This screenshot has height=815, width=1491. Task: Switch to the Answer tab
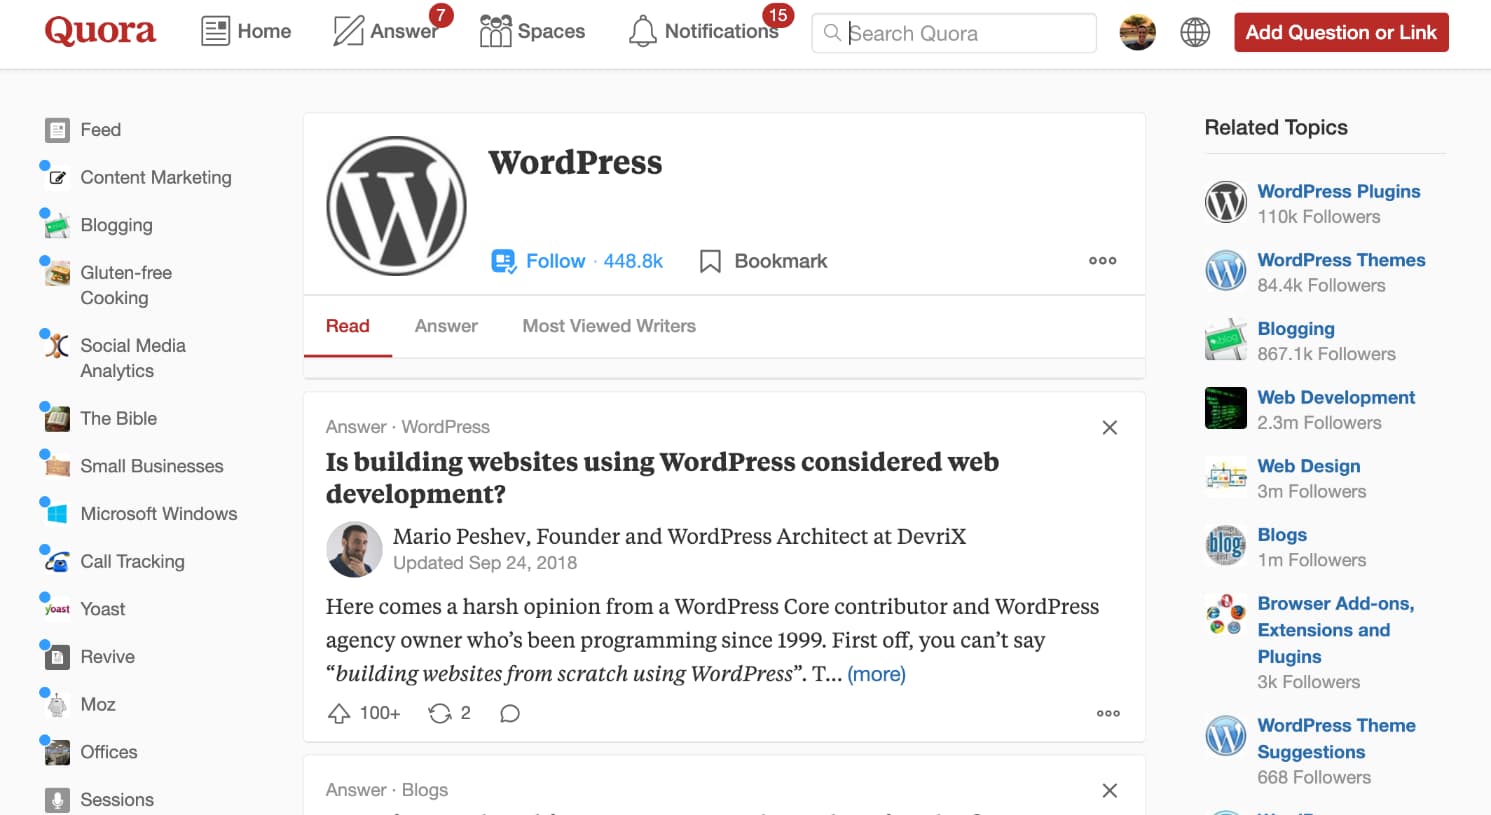click(446, 326)
